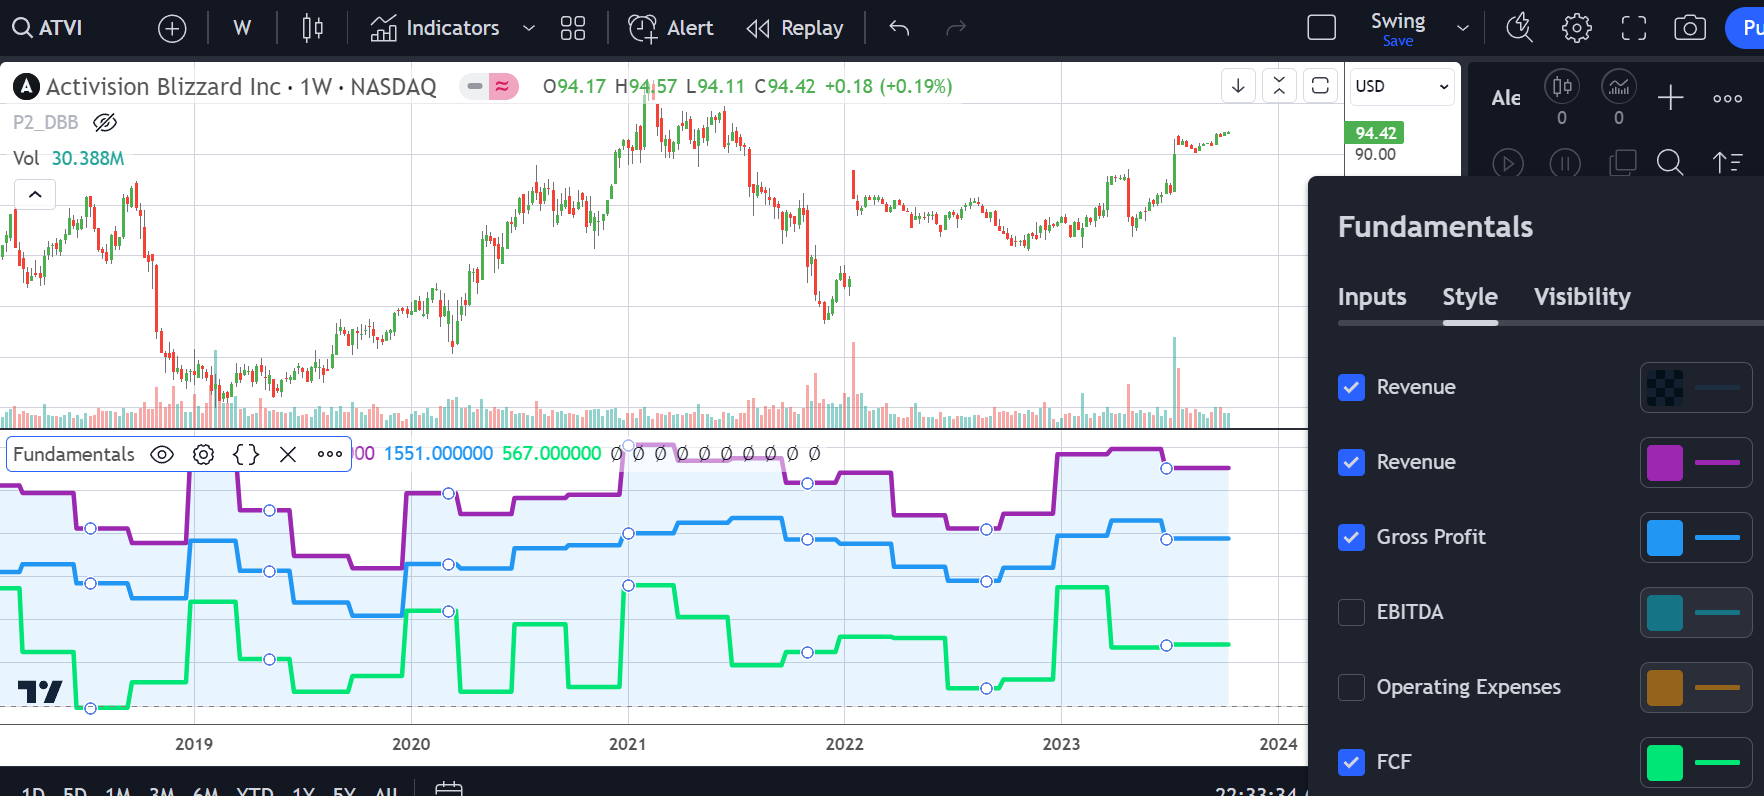The height and width of the screenshot is (796, 1764).
Task: Enable the Operating Expenses checkbox
Action: pyautogui.click(x=1351, y=687)
